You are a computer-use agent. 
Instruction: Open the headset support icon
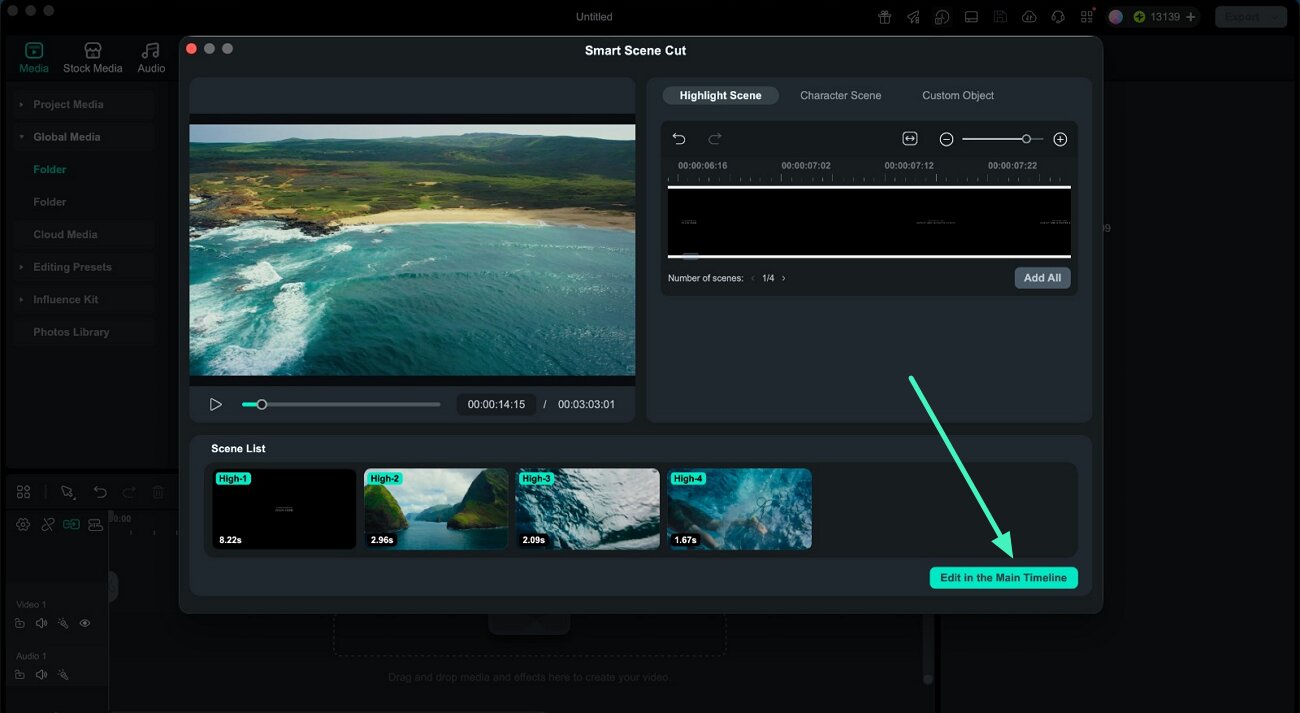point(1058,17)
